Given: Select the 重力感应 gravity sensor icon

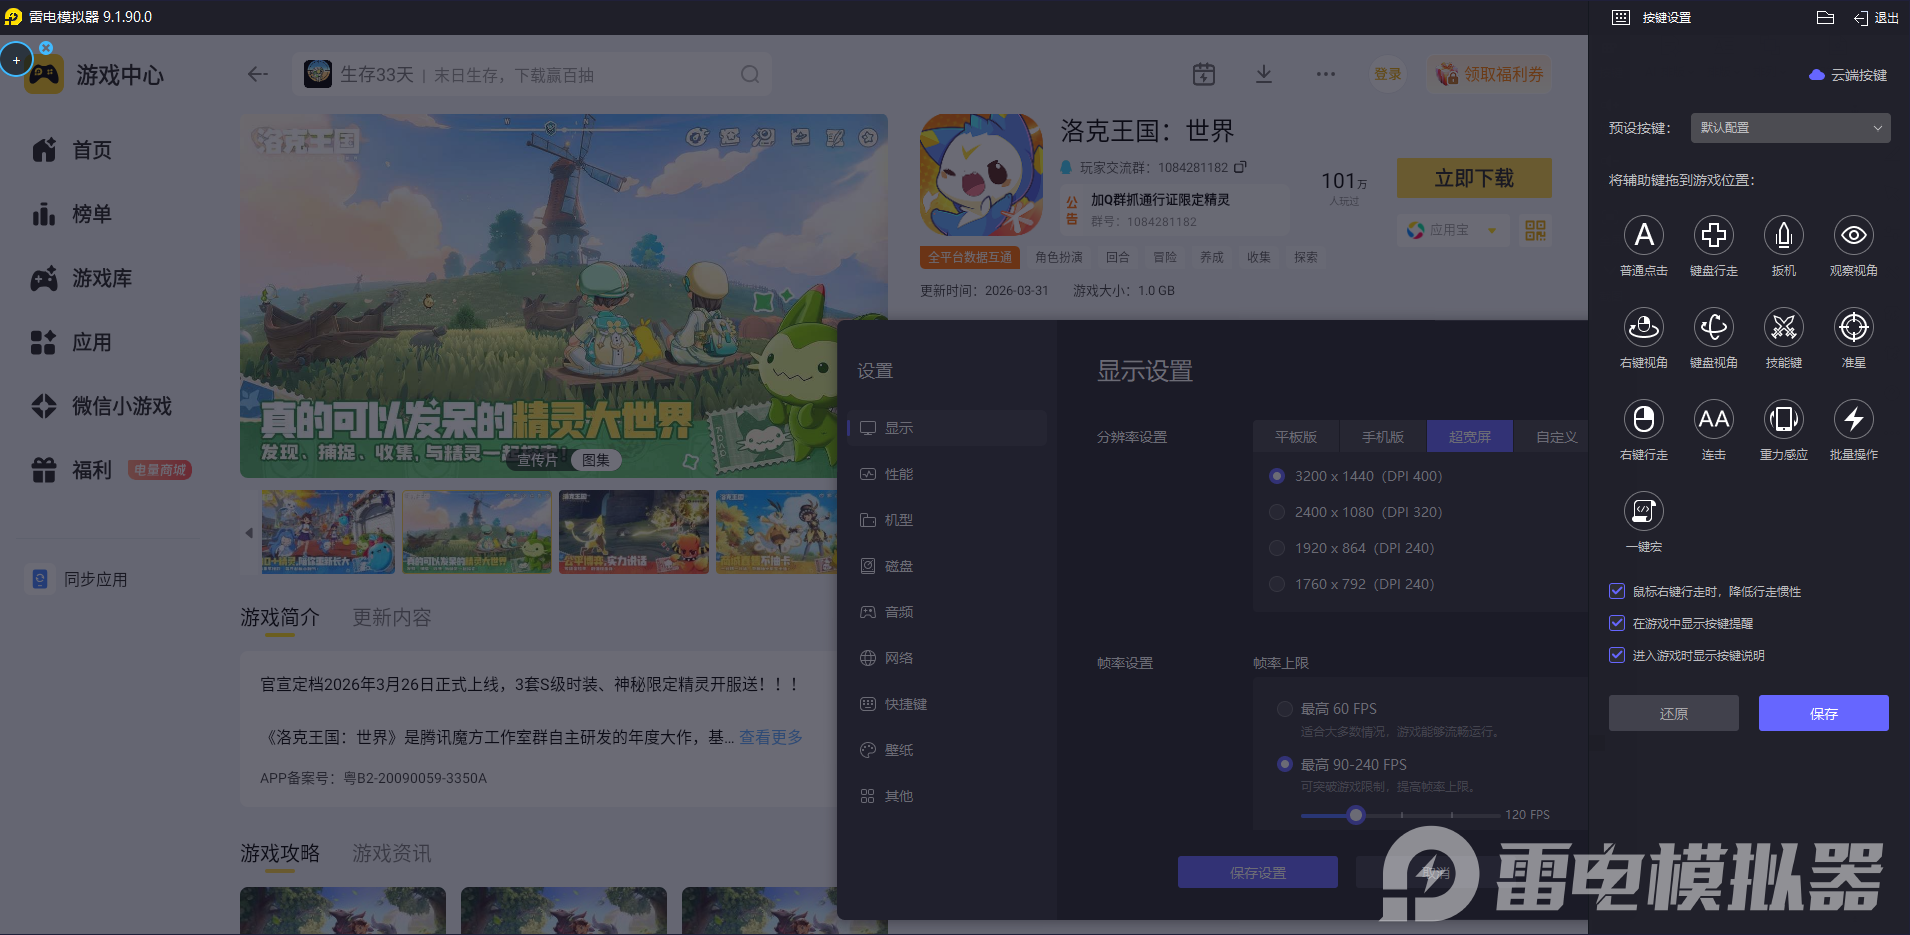Looking at the screenshot, I should pyautogui.click(x=1783, y=419).
